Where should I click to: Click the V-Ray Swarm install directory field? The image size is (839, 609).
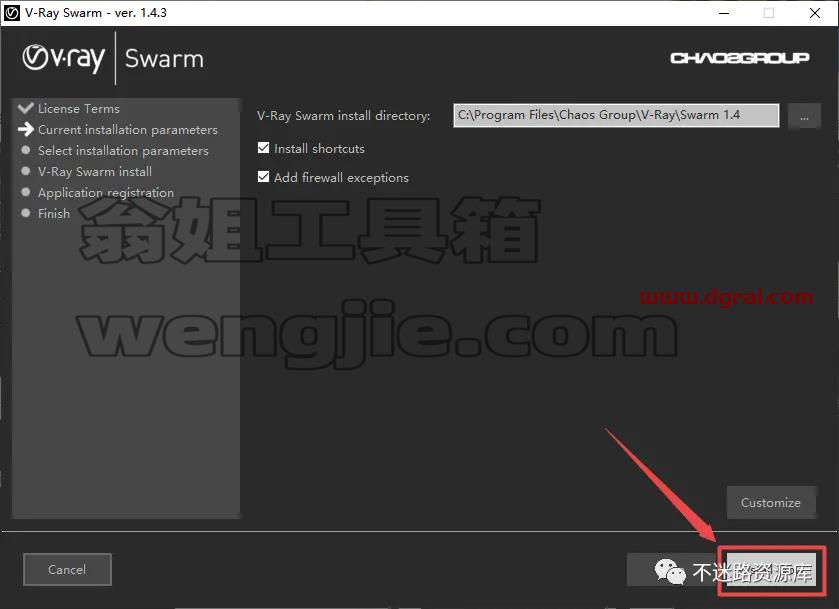[616, 115]
